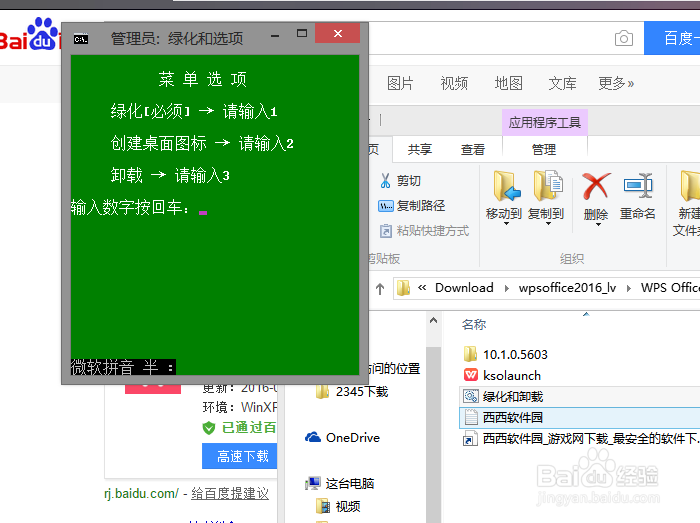Click the red Delete X icon
700x523 pixels.
click(x=596, y=186)
